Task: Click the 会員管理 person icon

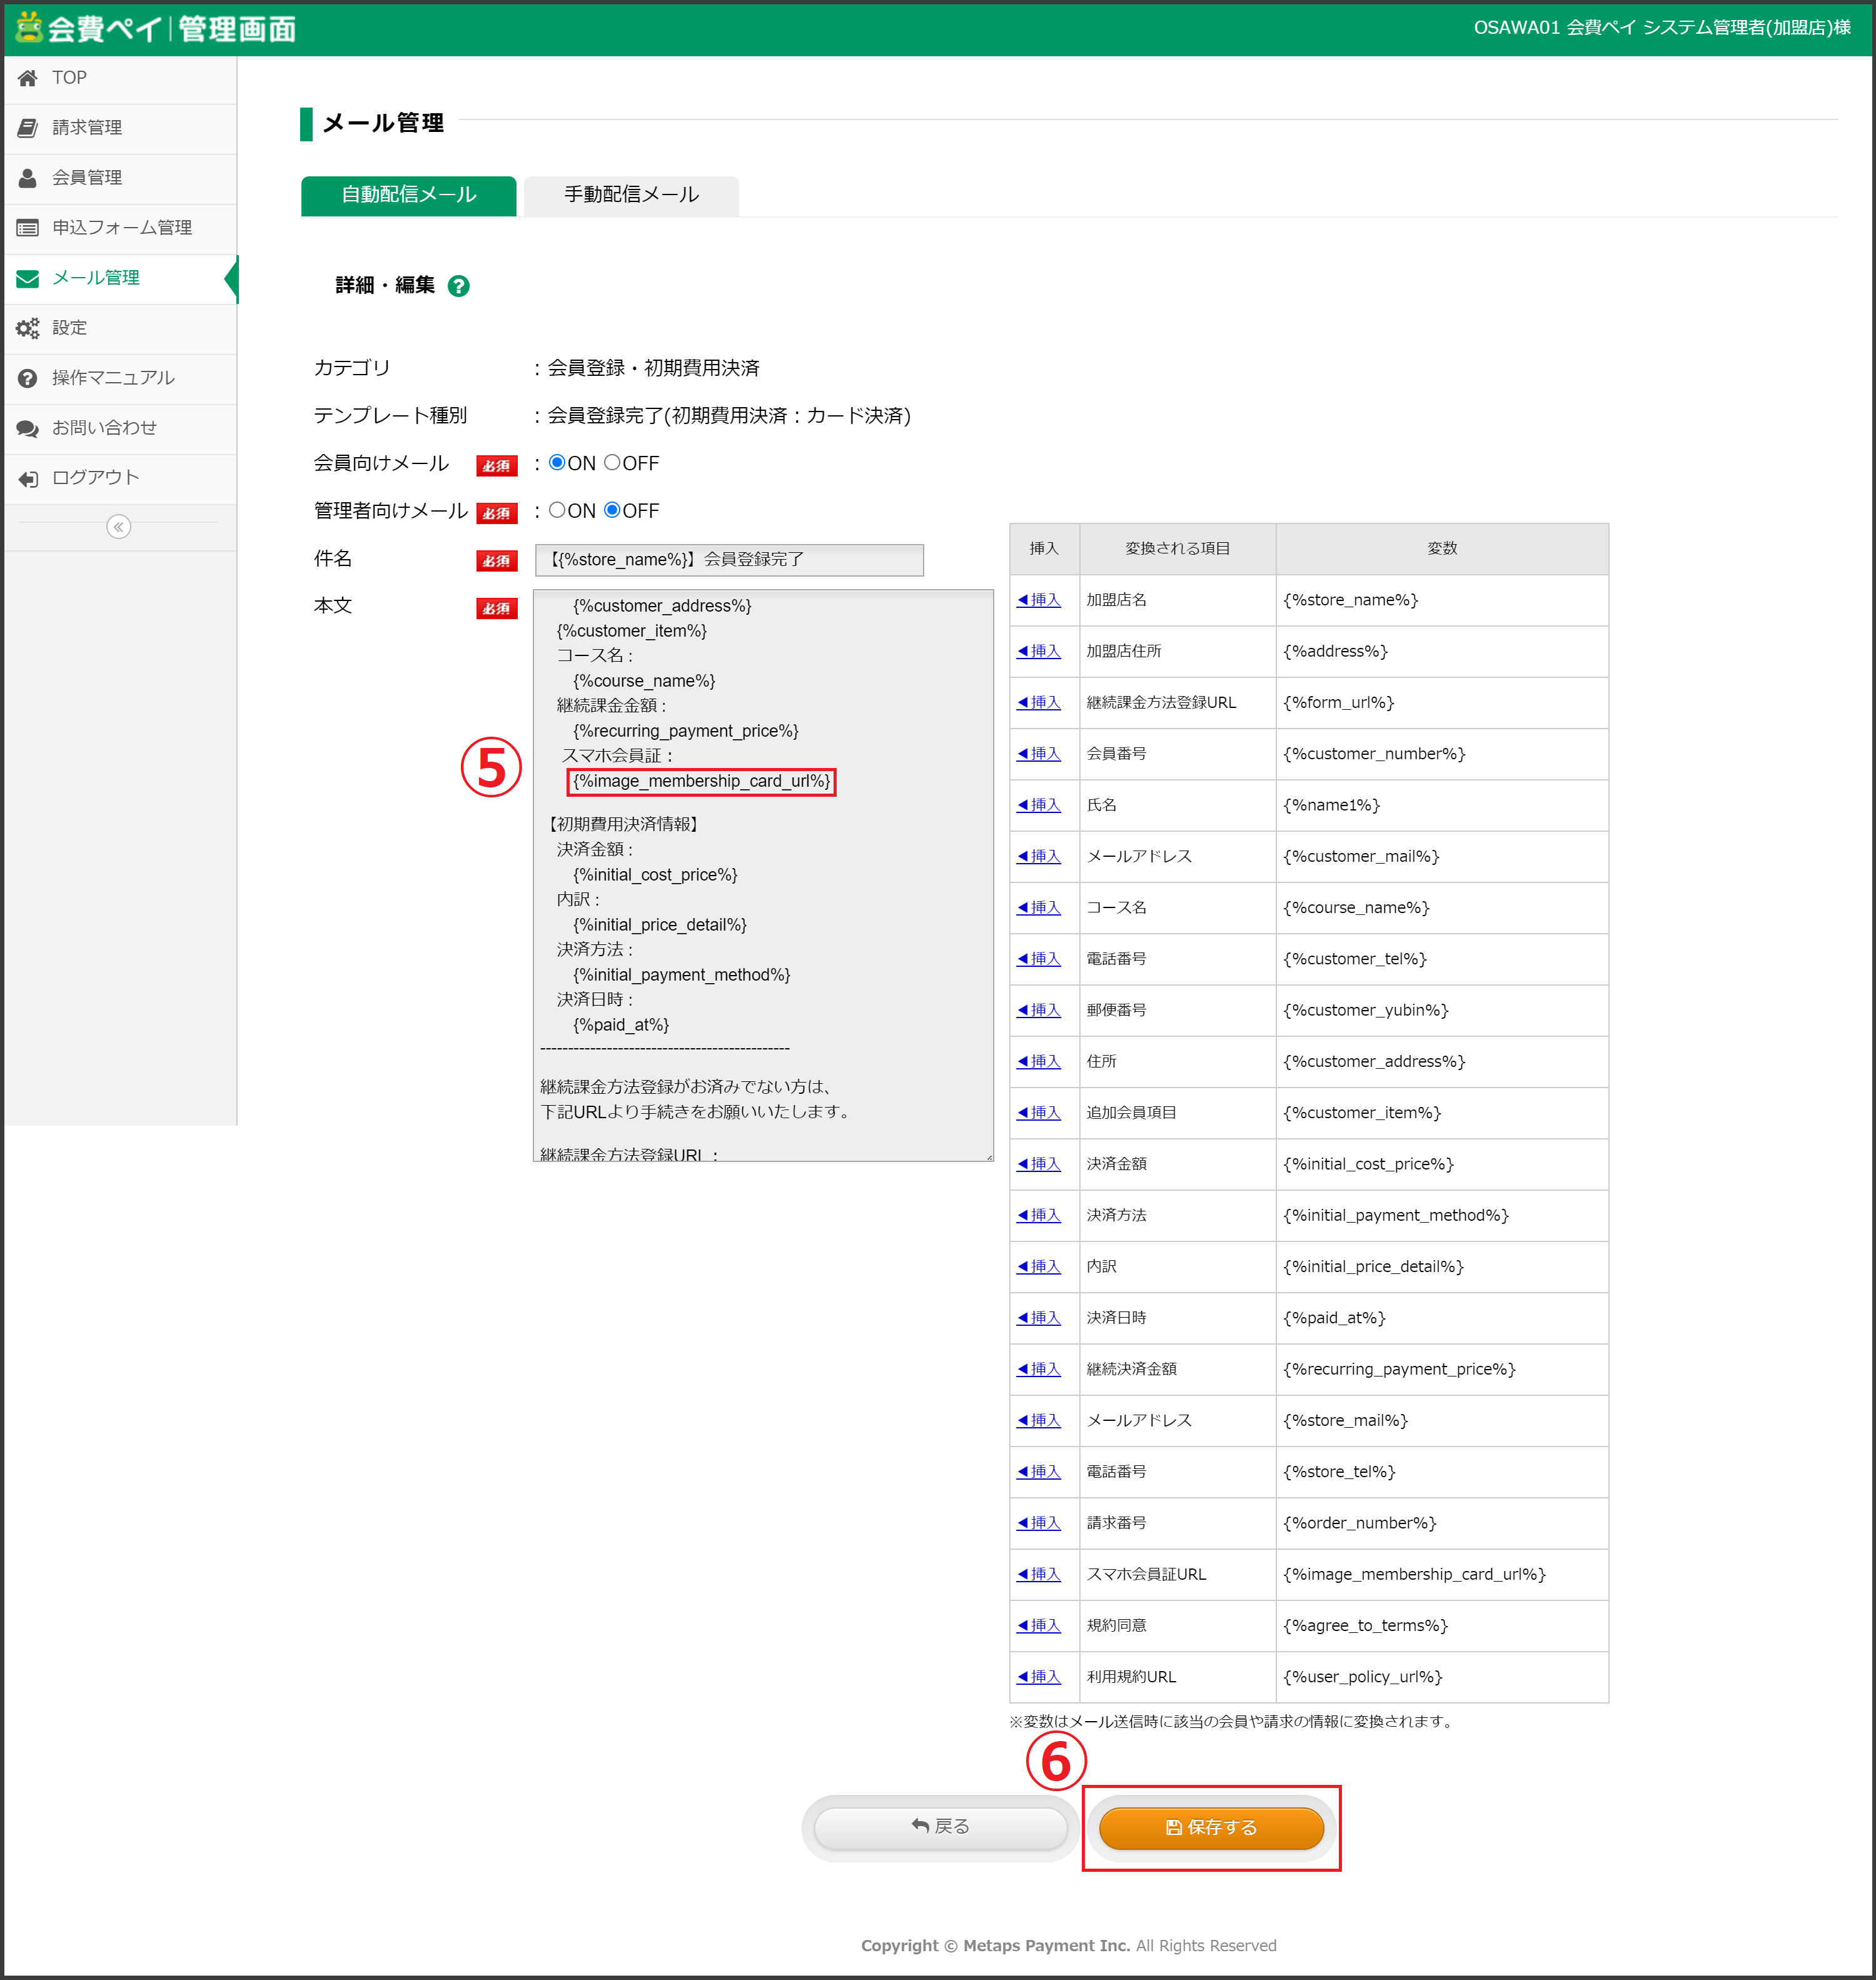Action: click(27, 178)
